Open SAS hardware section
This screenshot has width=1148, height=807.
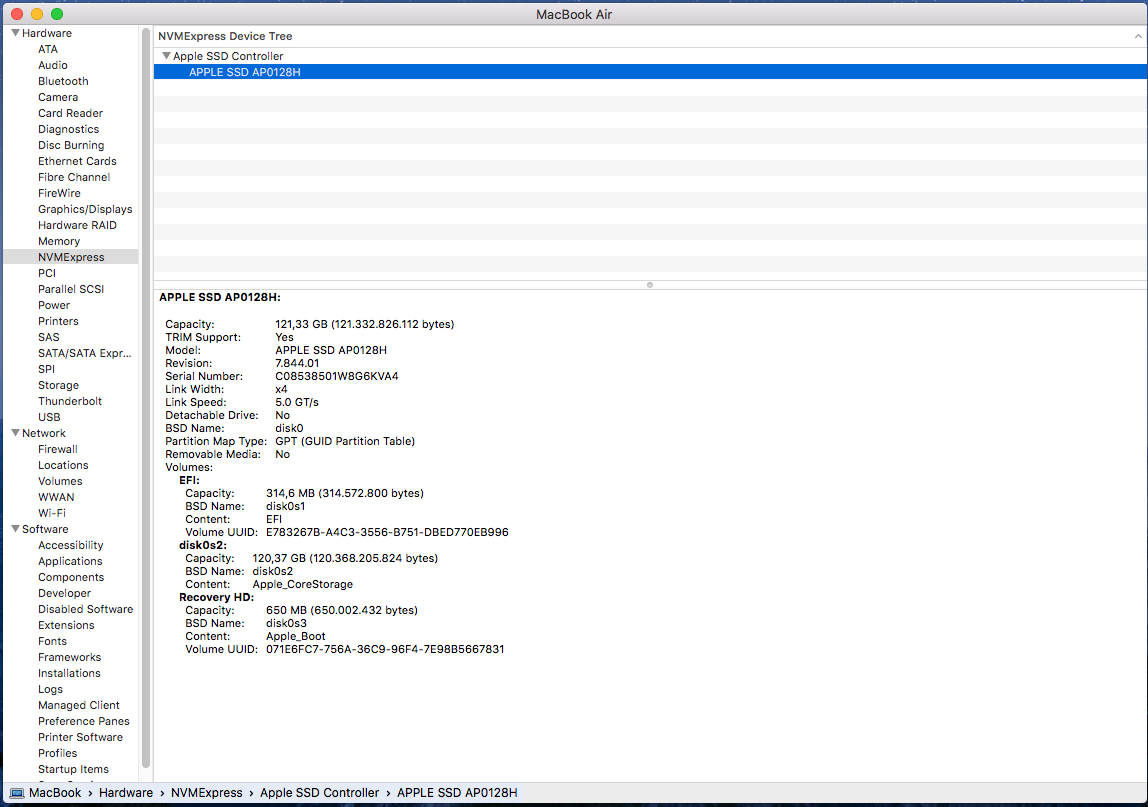pos(48,338)
